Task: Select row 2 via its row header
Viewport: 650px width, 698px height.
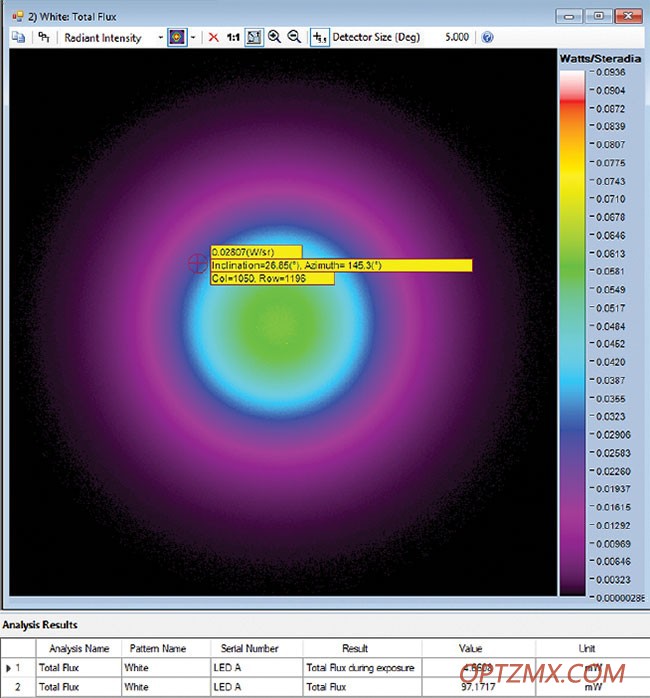Action: coord(18,687)
